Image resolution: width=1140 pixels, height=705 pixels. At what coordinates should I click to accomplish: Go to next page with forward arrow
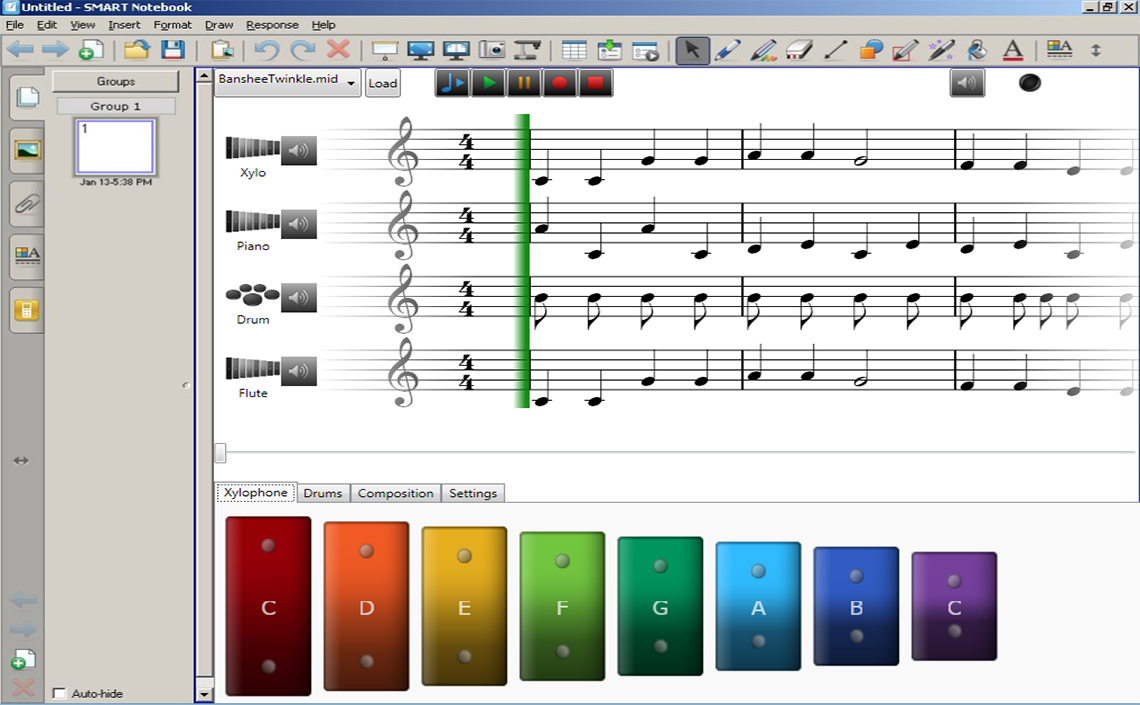pyautogui.click(x=55, y=50)
